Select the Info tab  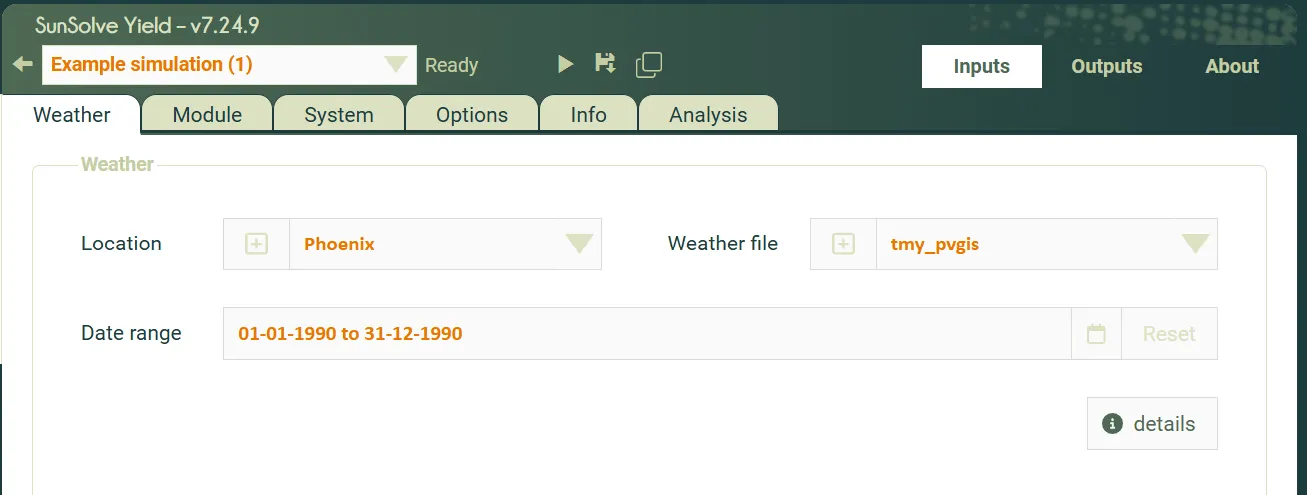pos(588,115)
